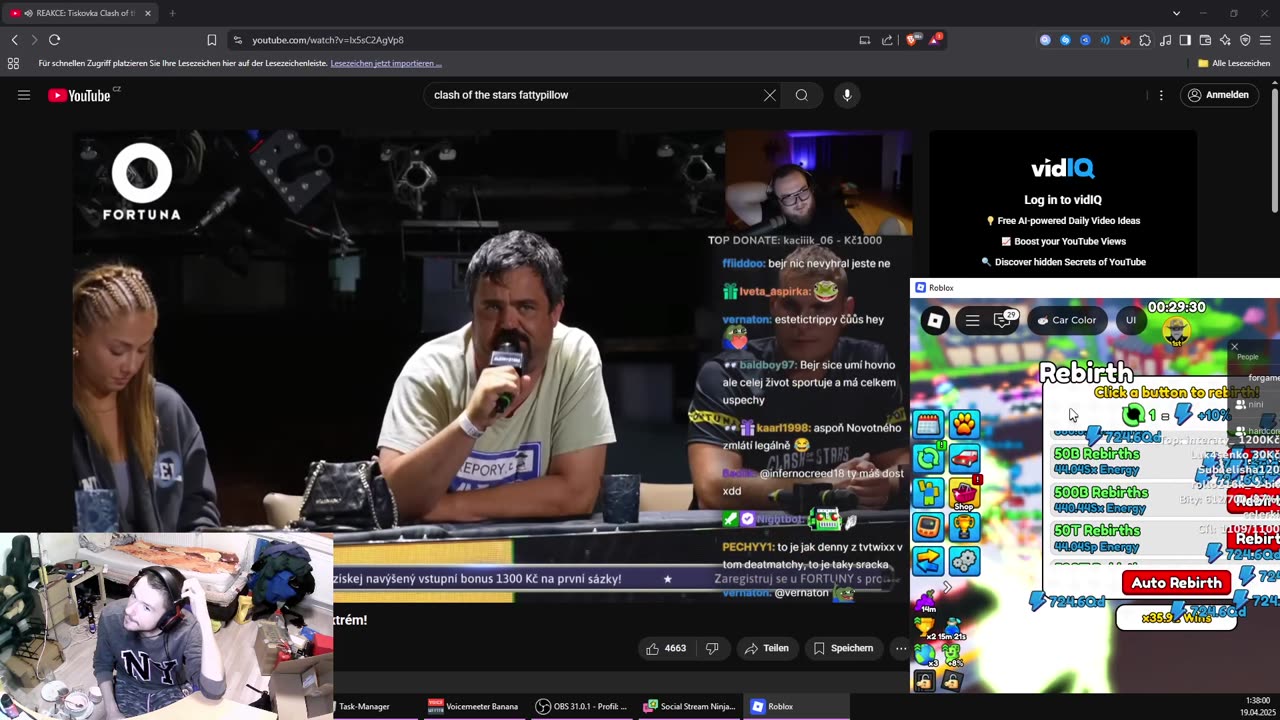Open a new browser tab
The width and height of the screenshot is (1280, 720).
coord(172,13)
